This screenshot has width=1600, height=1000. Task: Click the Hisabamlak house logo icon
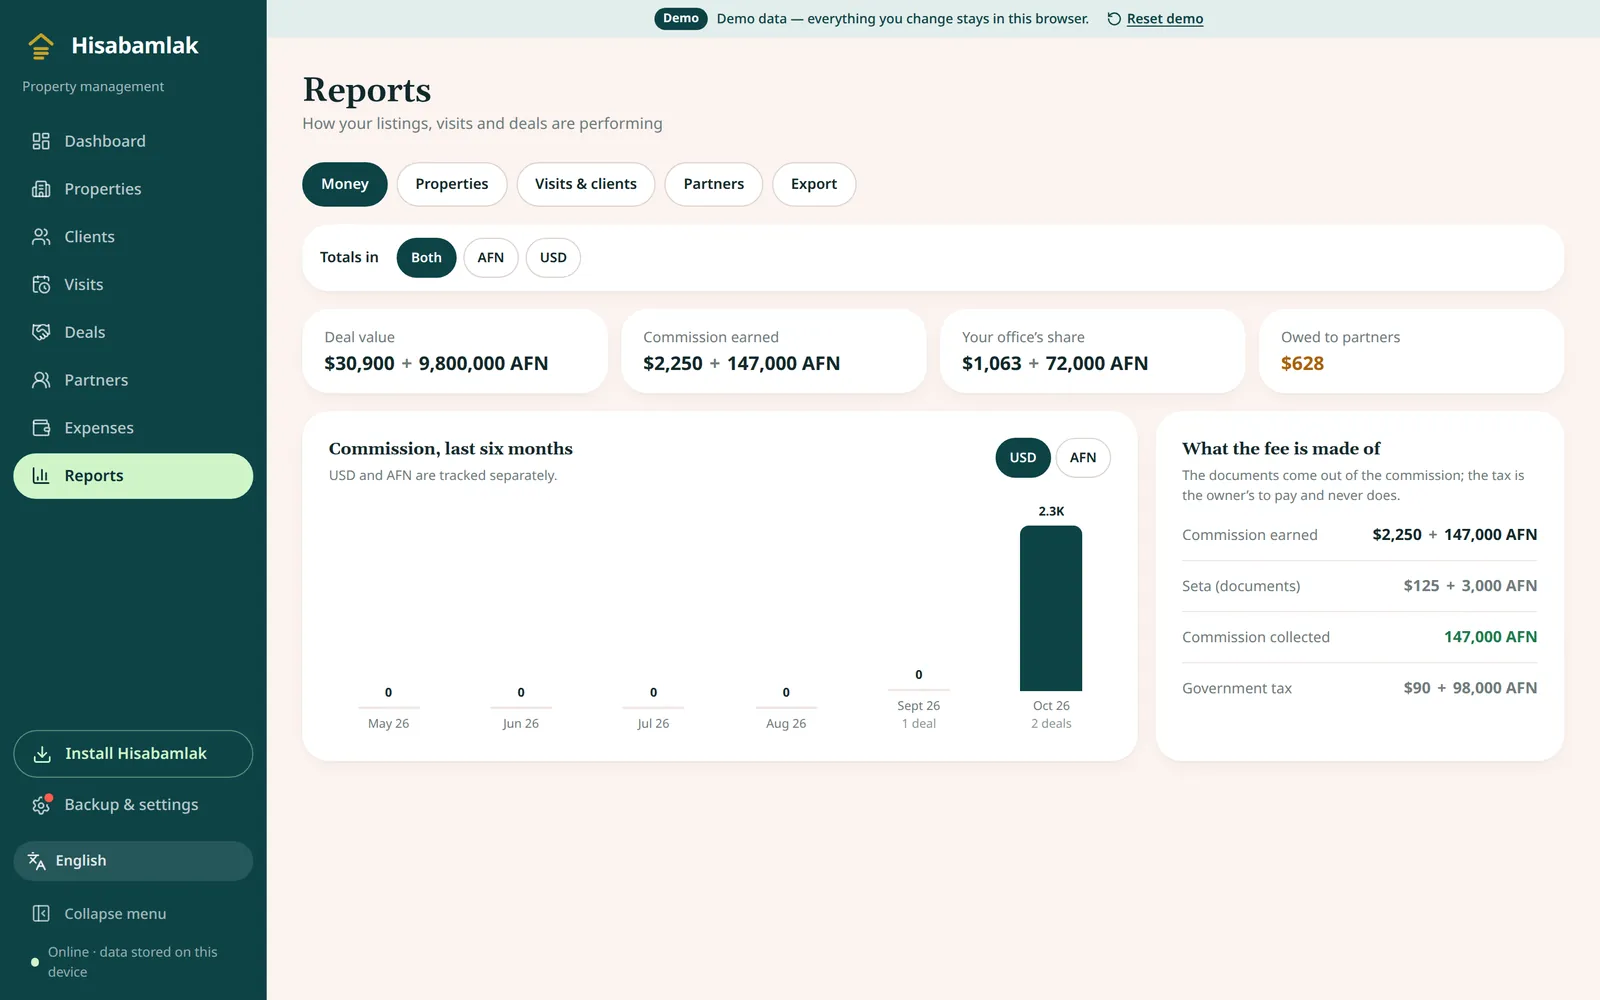41,46
